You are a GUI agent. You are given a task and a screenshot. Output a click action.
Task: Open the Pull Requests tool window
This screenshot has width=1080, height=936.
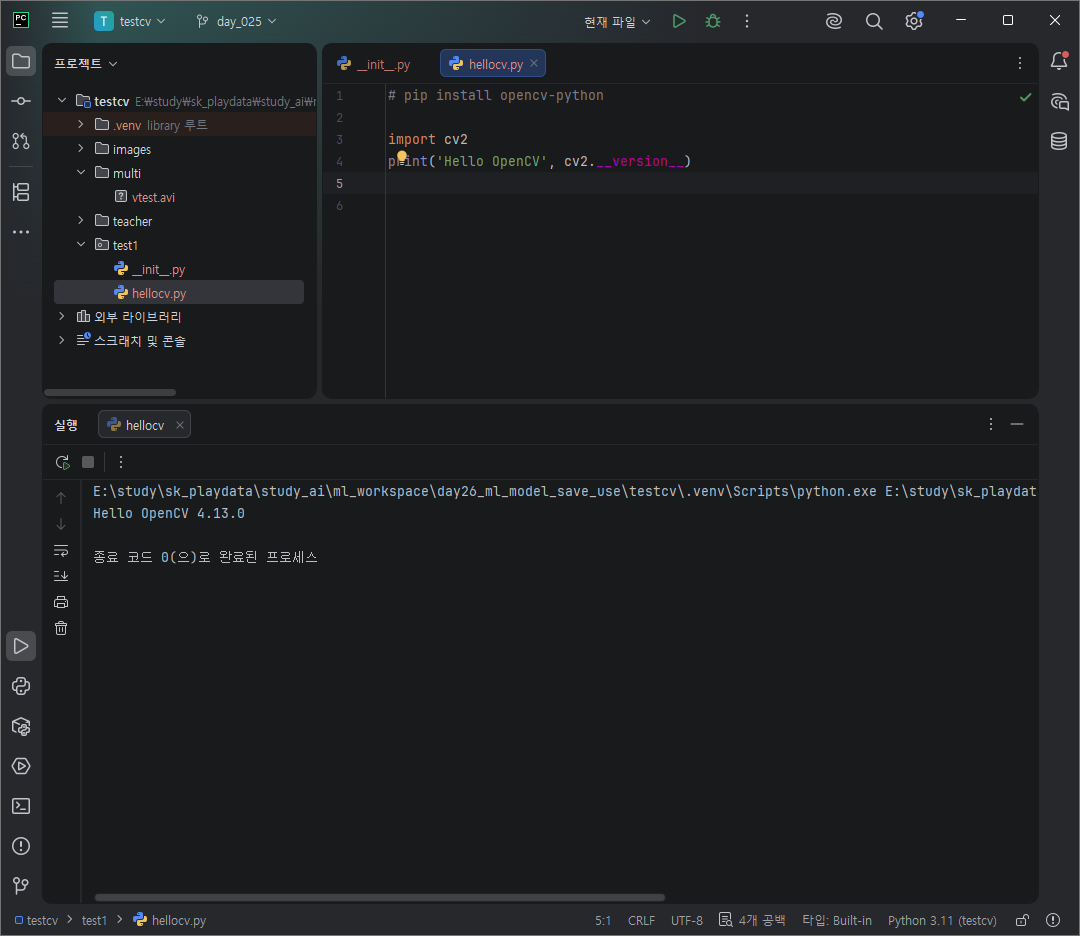click(x=21, y=141)
